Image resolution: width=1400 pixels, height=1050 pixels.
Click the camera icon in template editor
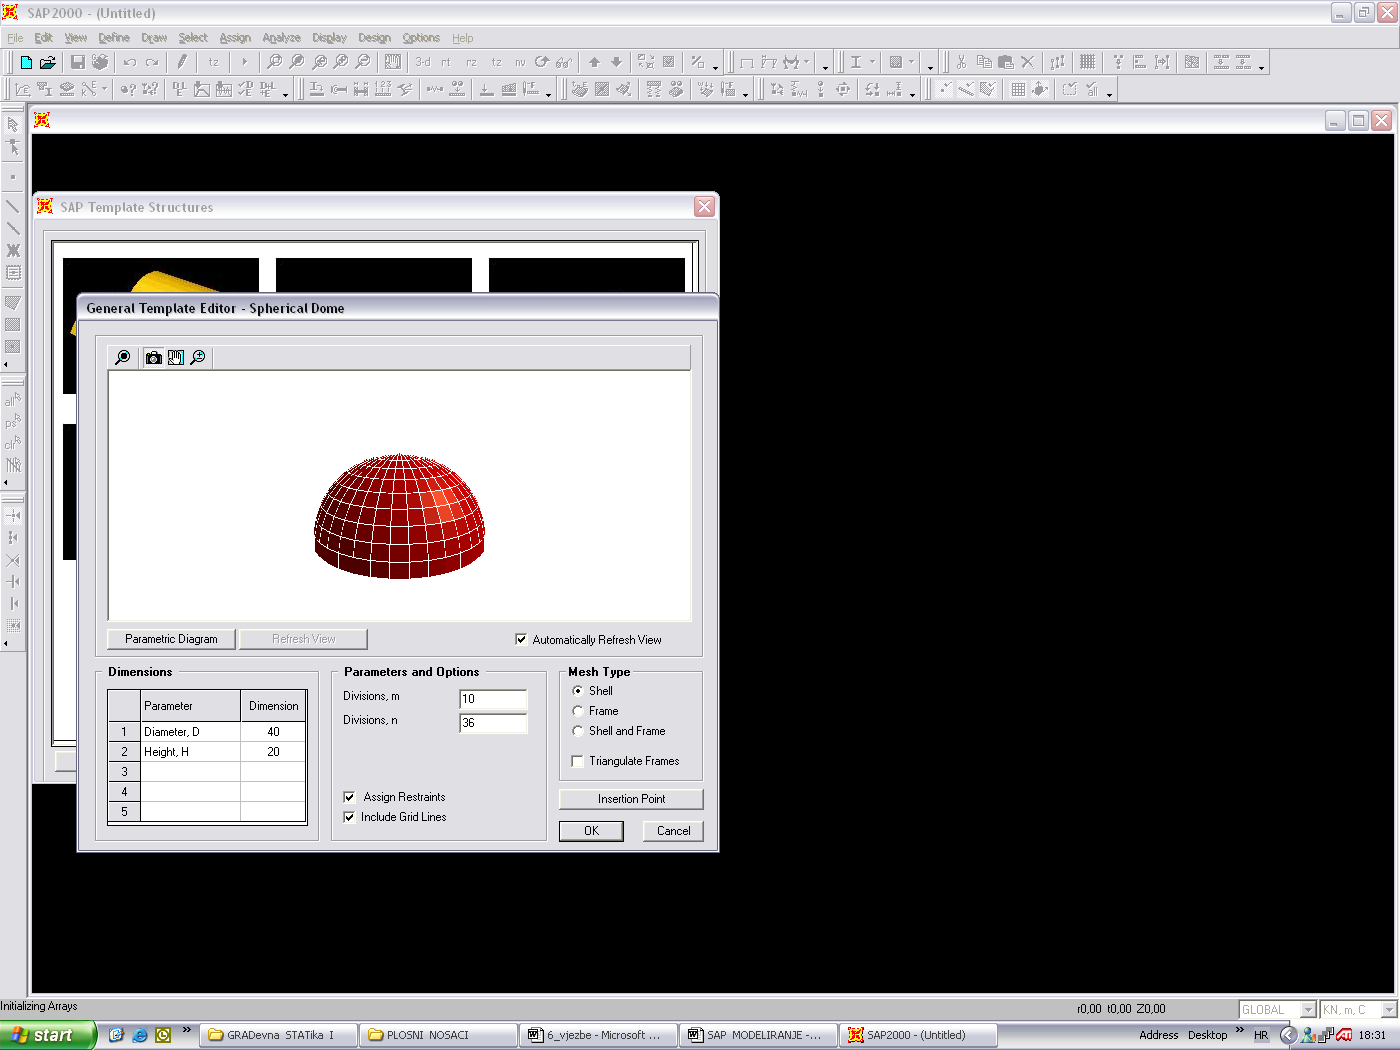(153, 357)
